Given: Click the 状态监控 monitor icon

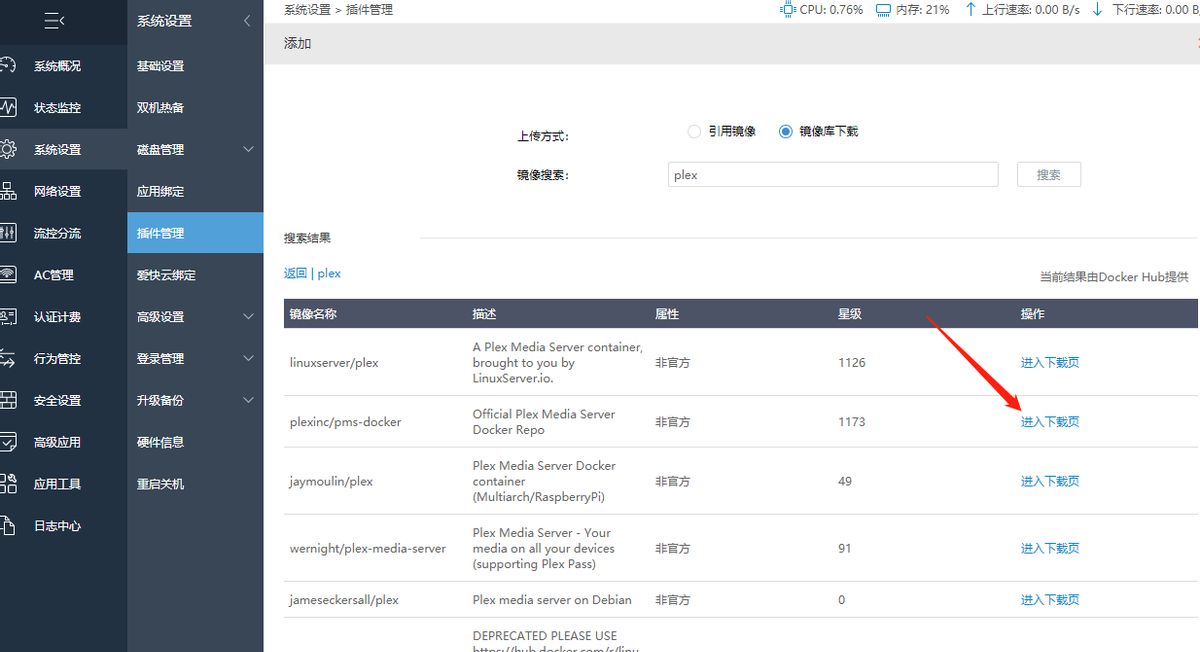Looking at the screenshot, I should point(8,107).
